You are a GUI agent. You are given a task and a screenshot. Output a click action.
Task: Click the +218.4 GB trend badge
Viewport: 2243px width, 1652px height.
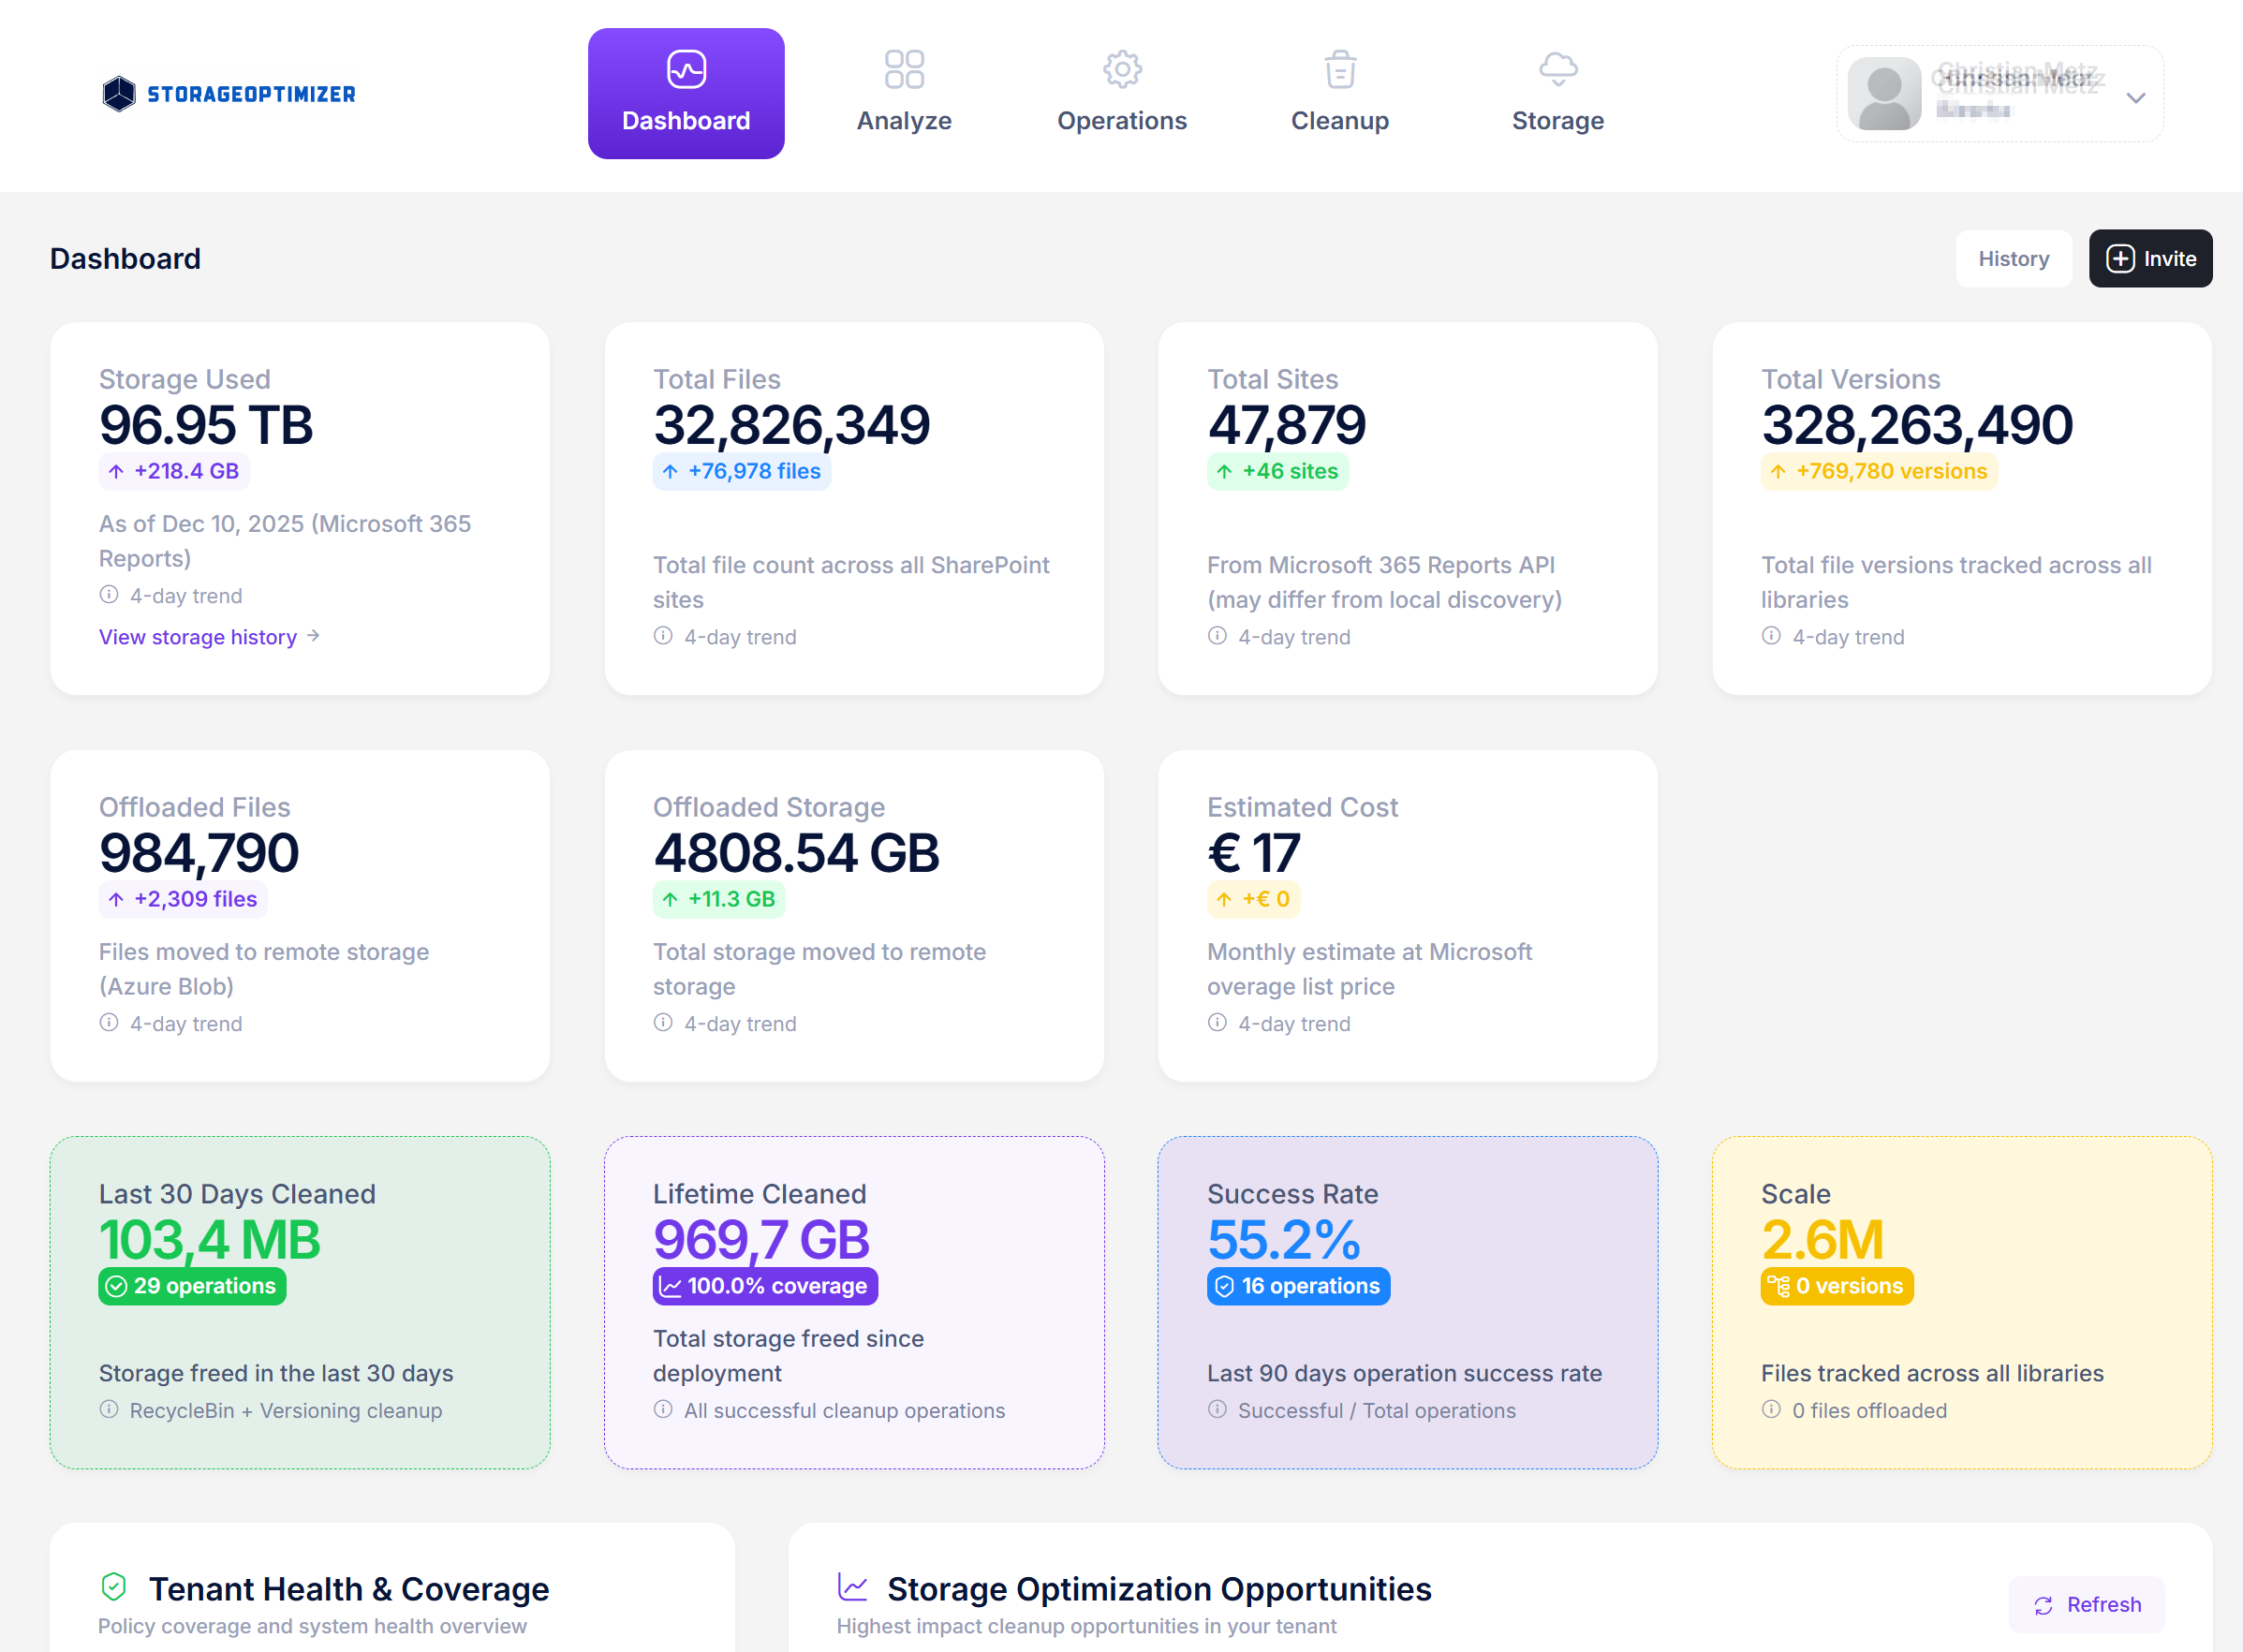pos(172,470)
